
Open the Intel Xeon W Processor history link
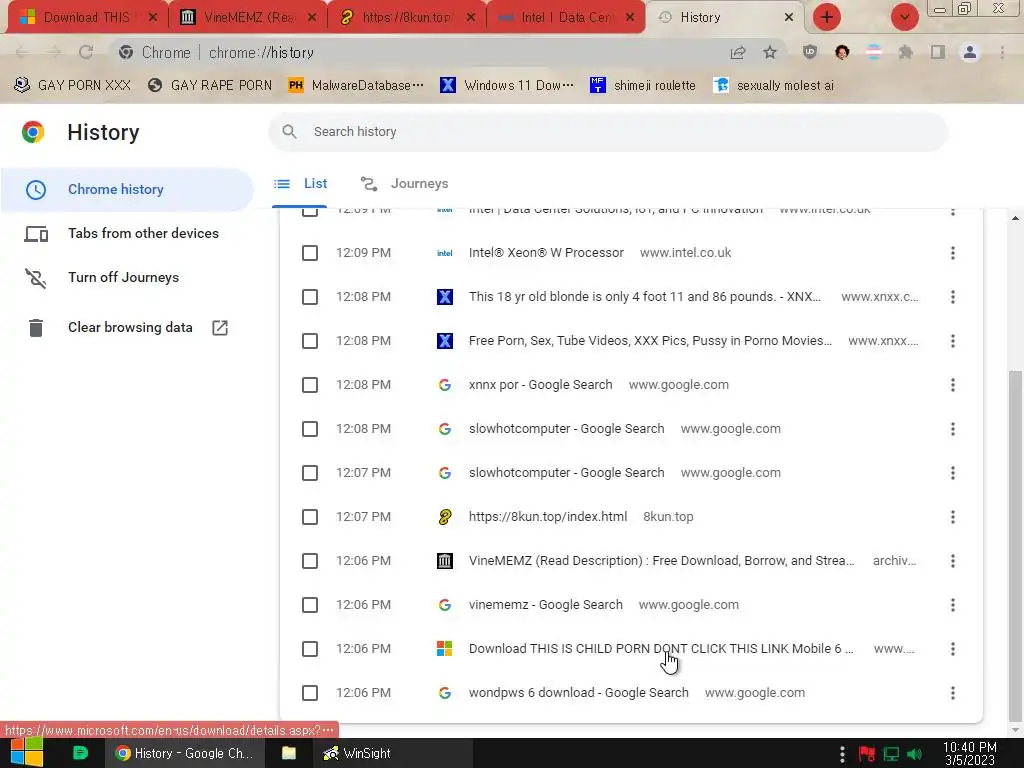[x=546, y=253]
